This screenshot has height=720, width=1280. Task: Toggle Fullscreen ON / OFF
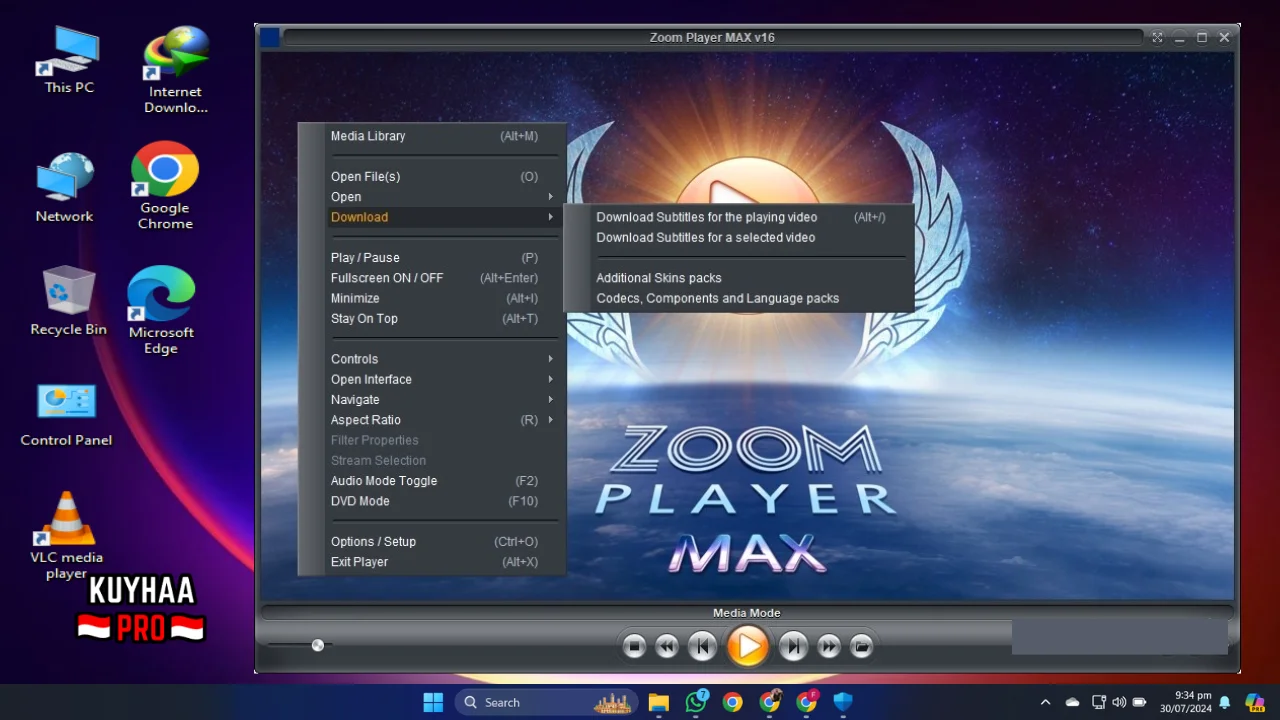pos(434,278)
